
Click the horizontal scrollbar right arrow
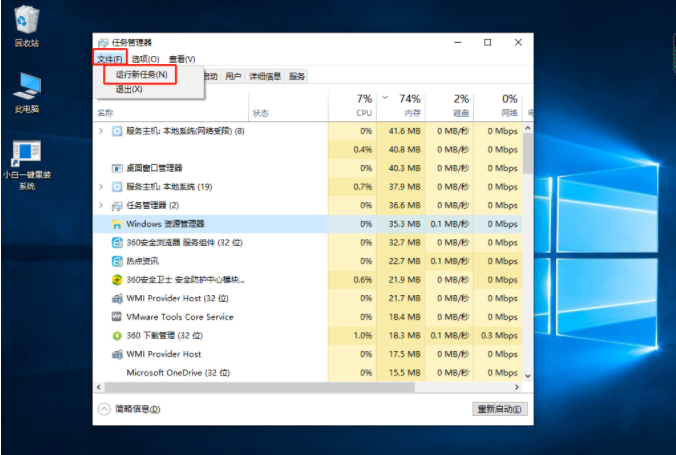pyautogui.click(x=517, y=387)
